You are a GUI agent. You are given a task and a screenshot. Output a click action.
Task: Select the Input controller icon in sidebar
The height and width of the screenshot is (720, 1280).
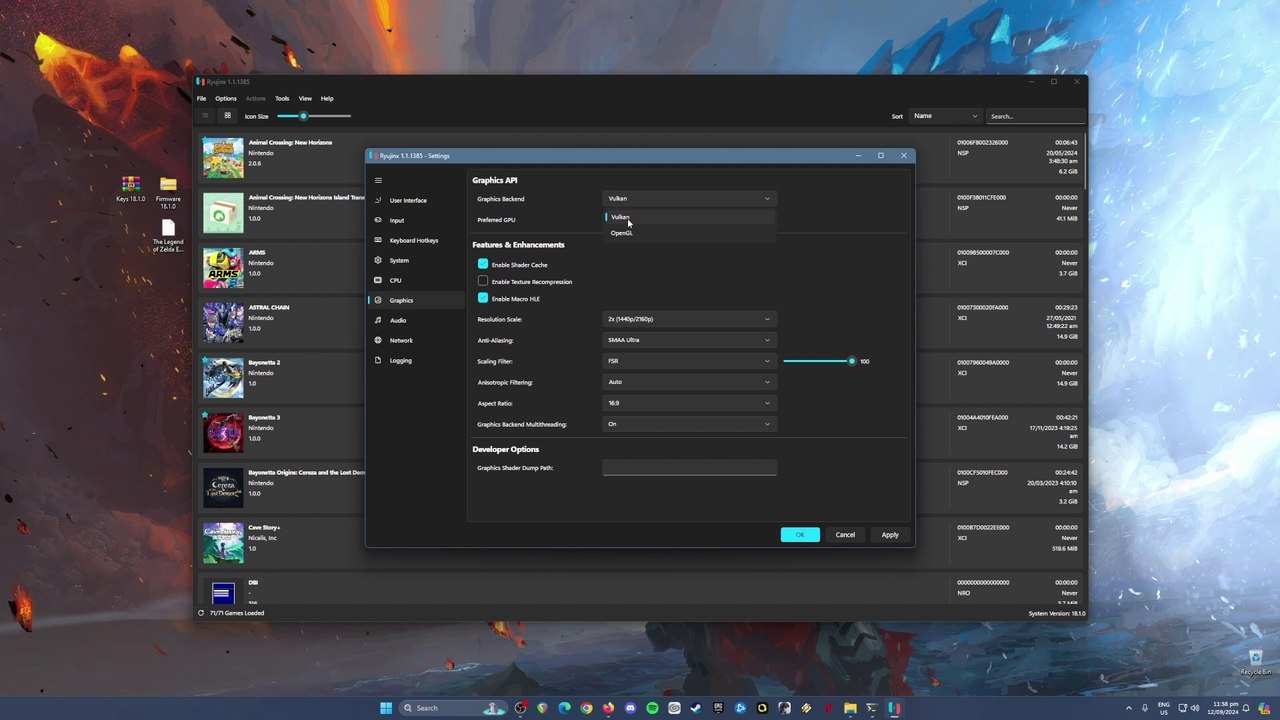tap(378, 220)
